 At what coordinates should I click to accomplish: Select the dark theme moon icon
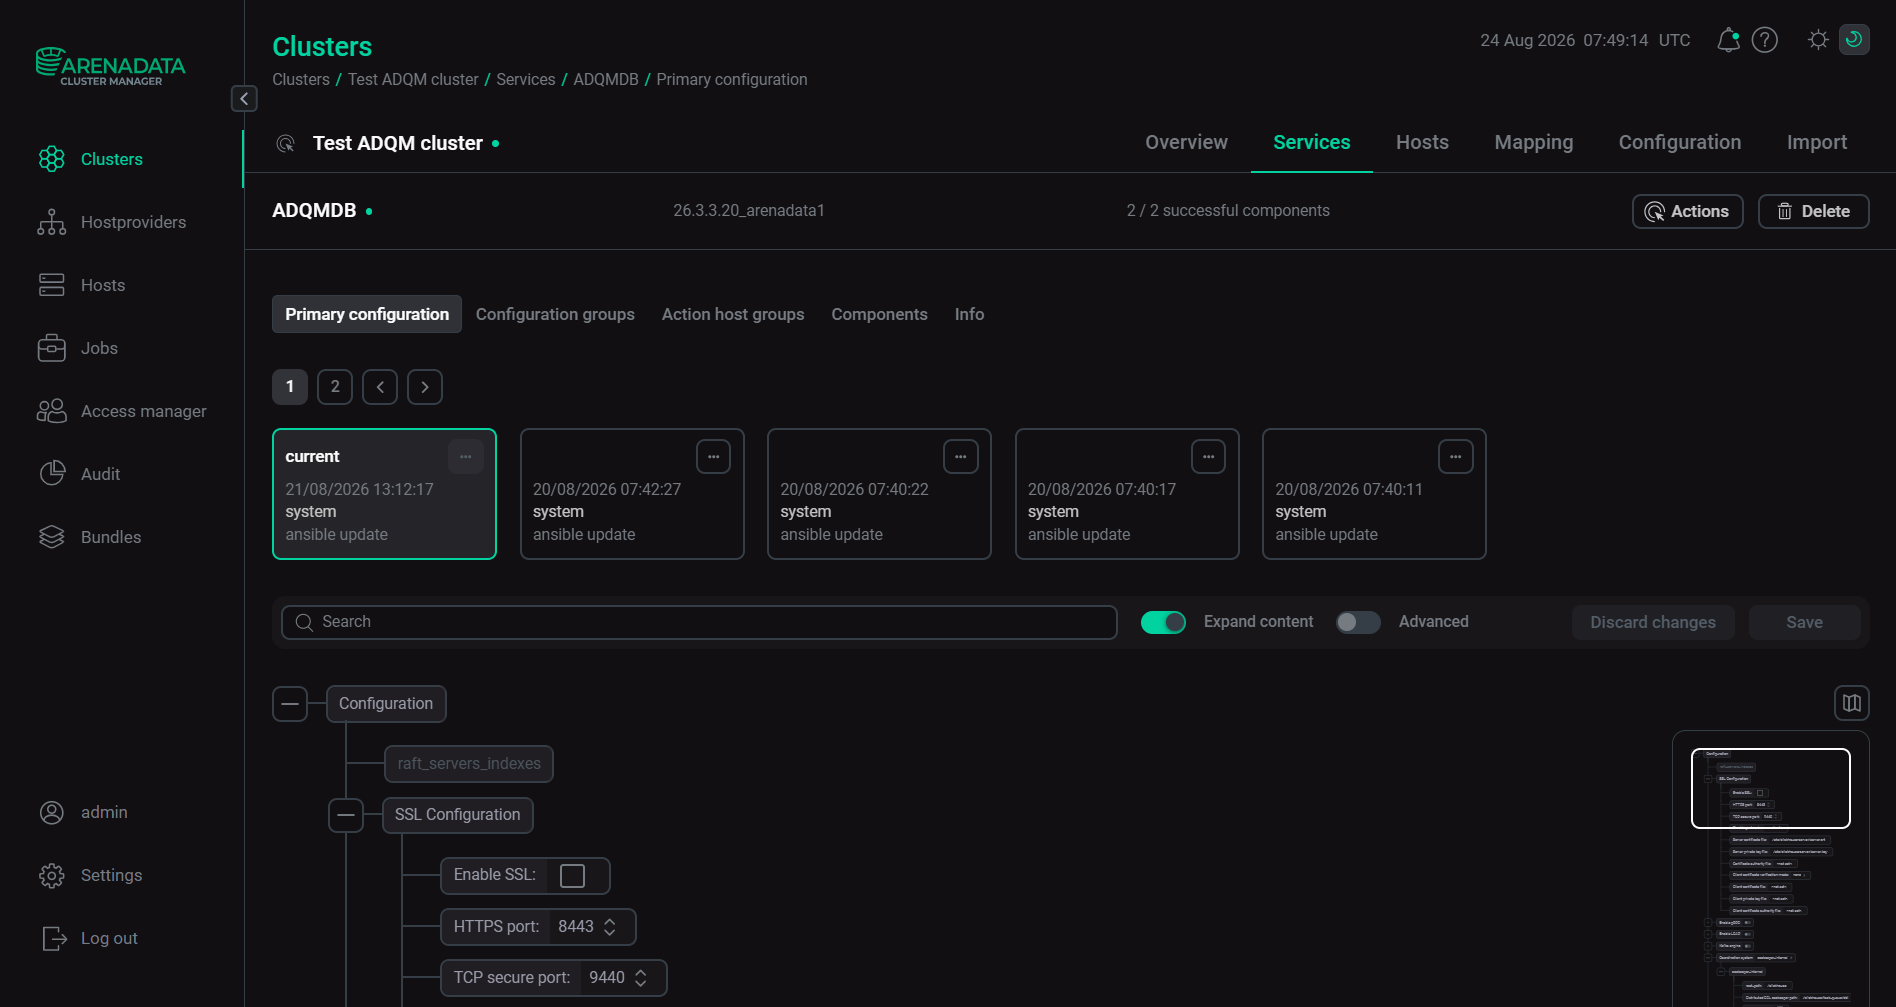point(1854,40)
